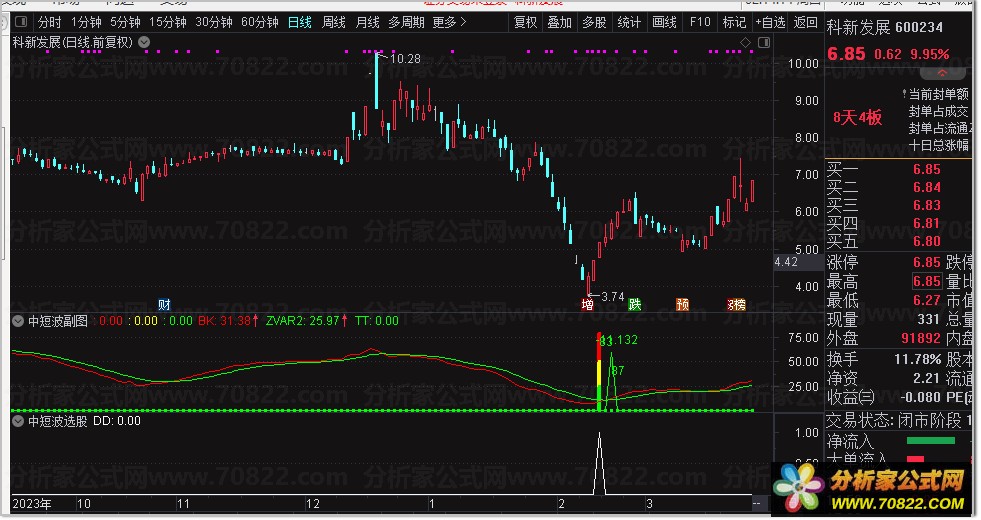Image resolution: width=981 pixels, height=520 pixels.
Task: Click the 买四 price 6.81
Action: click(x=926, y=224)
